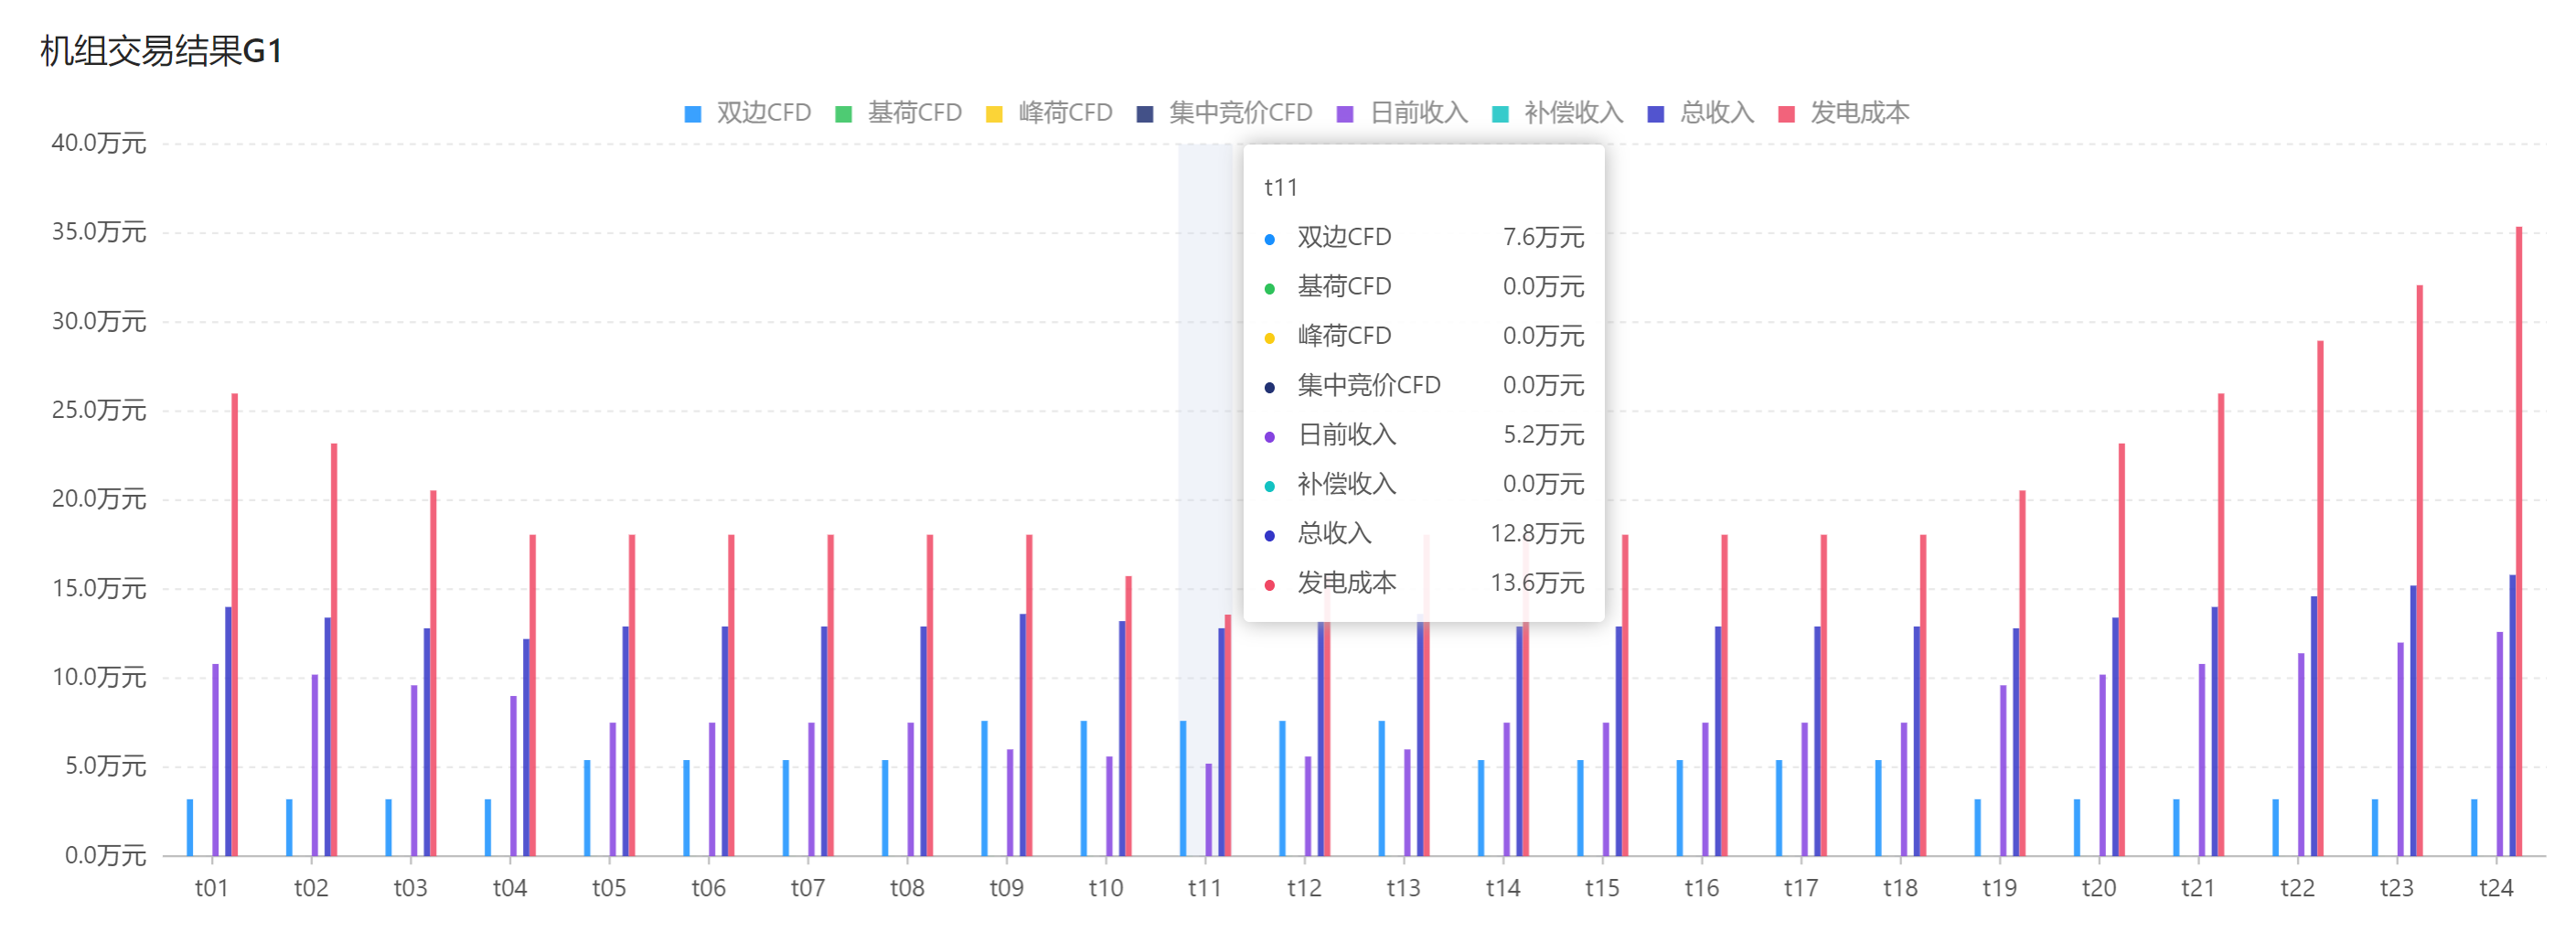Click the tooltip value 7.6万元
Screen dimensions: 2576x932
coord(1544,237)
